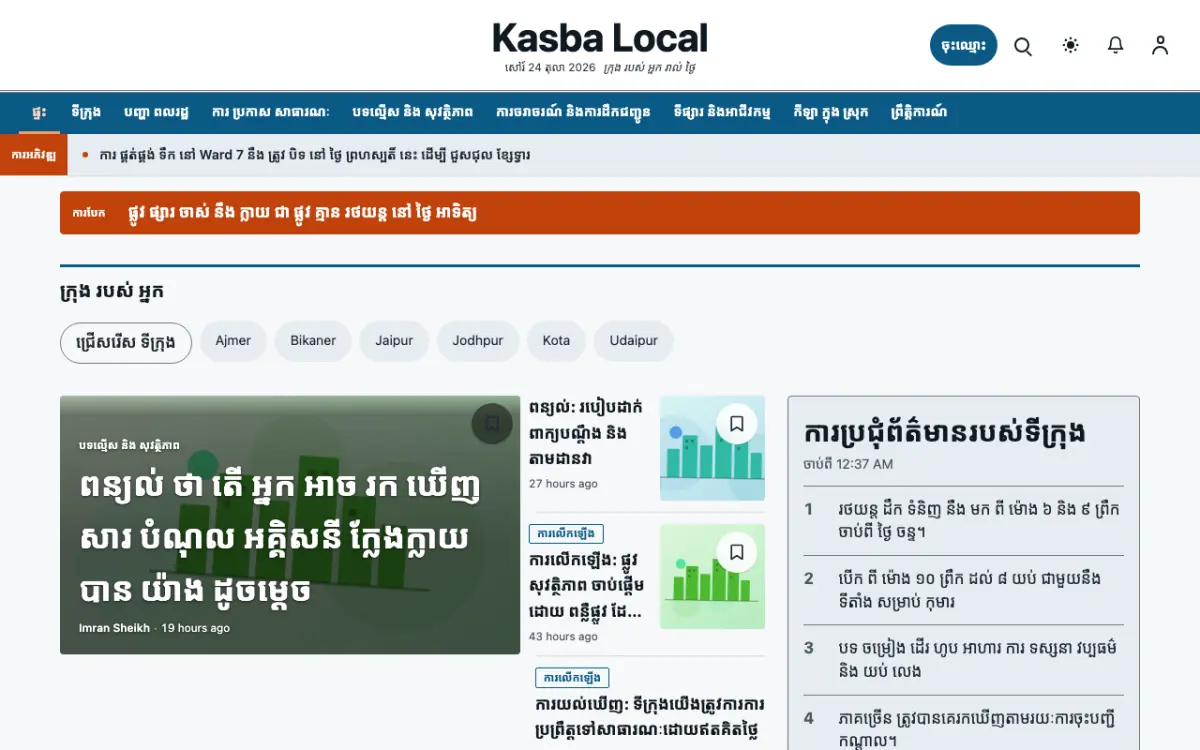Open the headline ពន្យល់: របៀបដាក់ ពាក្យបណ្តឹង
1200x750 pixels.
point(587,433)
